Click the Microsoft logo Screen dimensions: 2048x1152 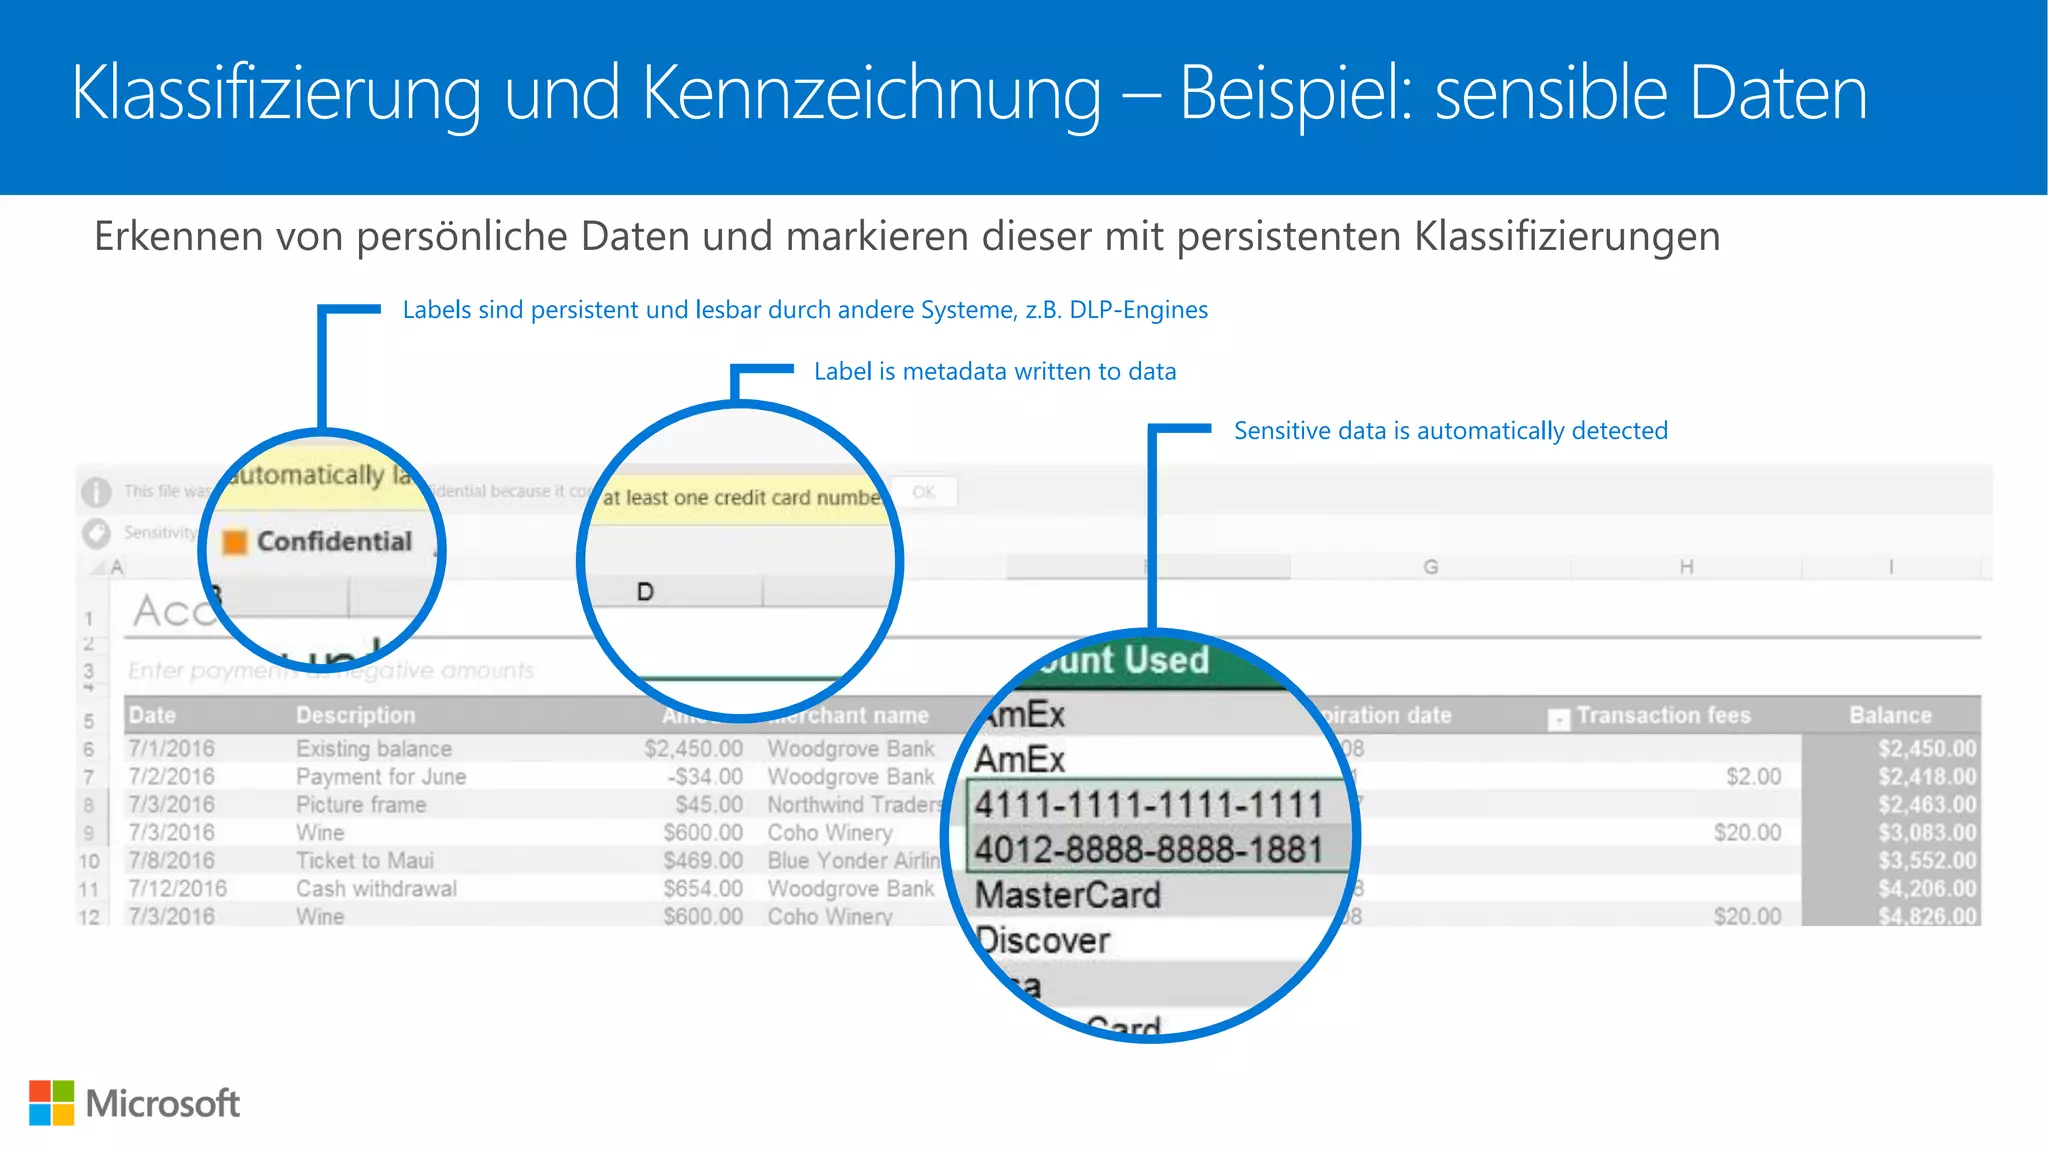point(134,1103)
